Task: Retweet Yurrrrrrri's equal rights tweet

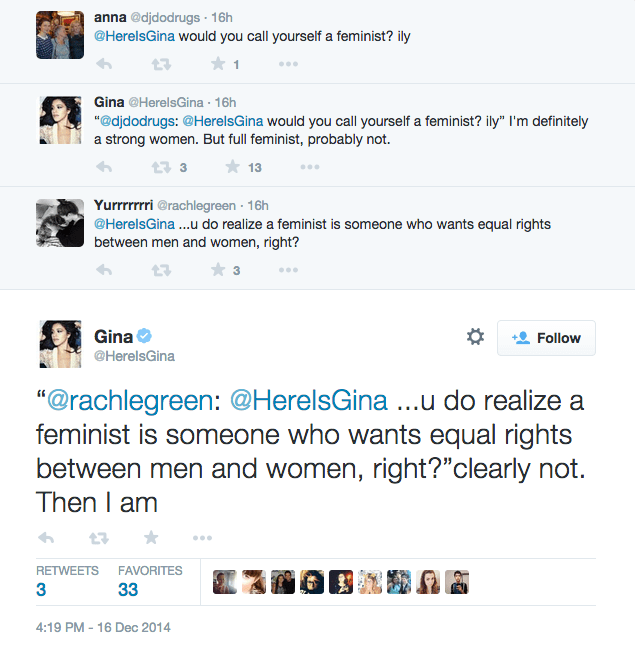Action: (x=160, y=270)
